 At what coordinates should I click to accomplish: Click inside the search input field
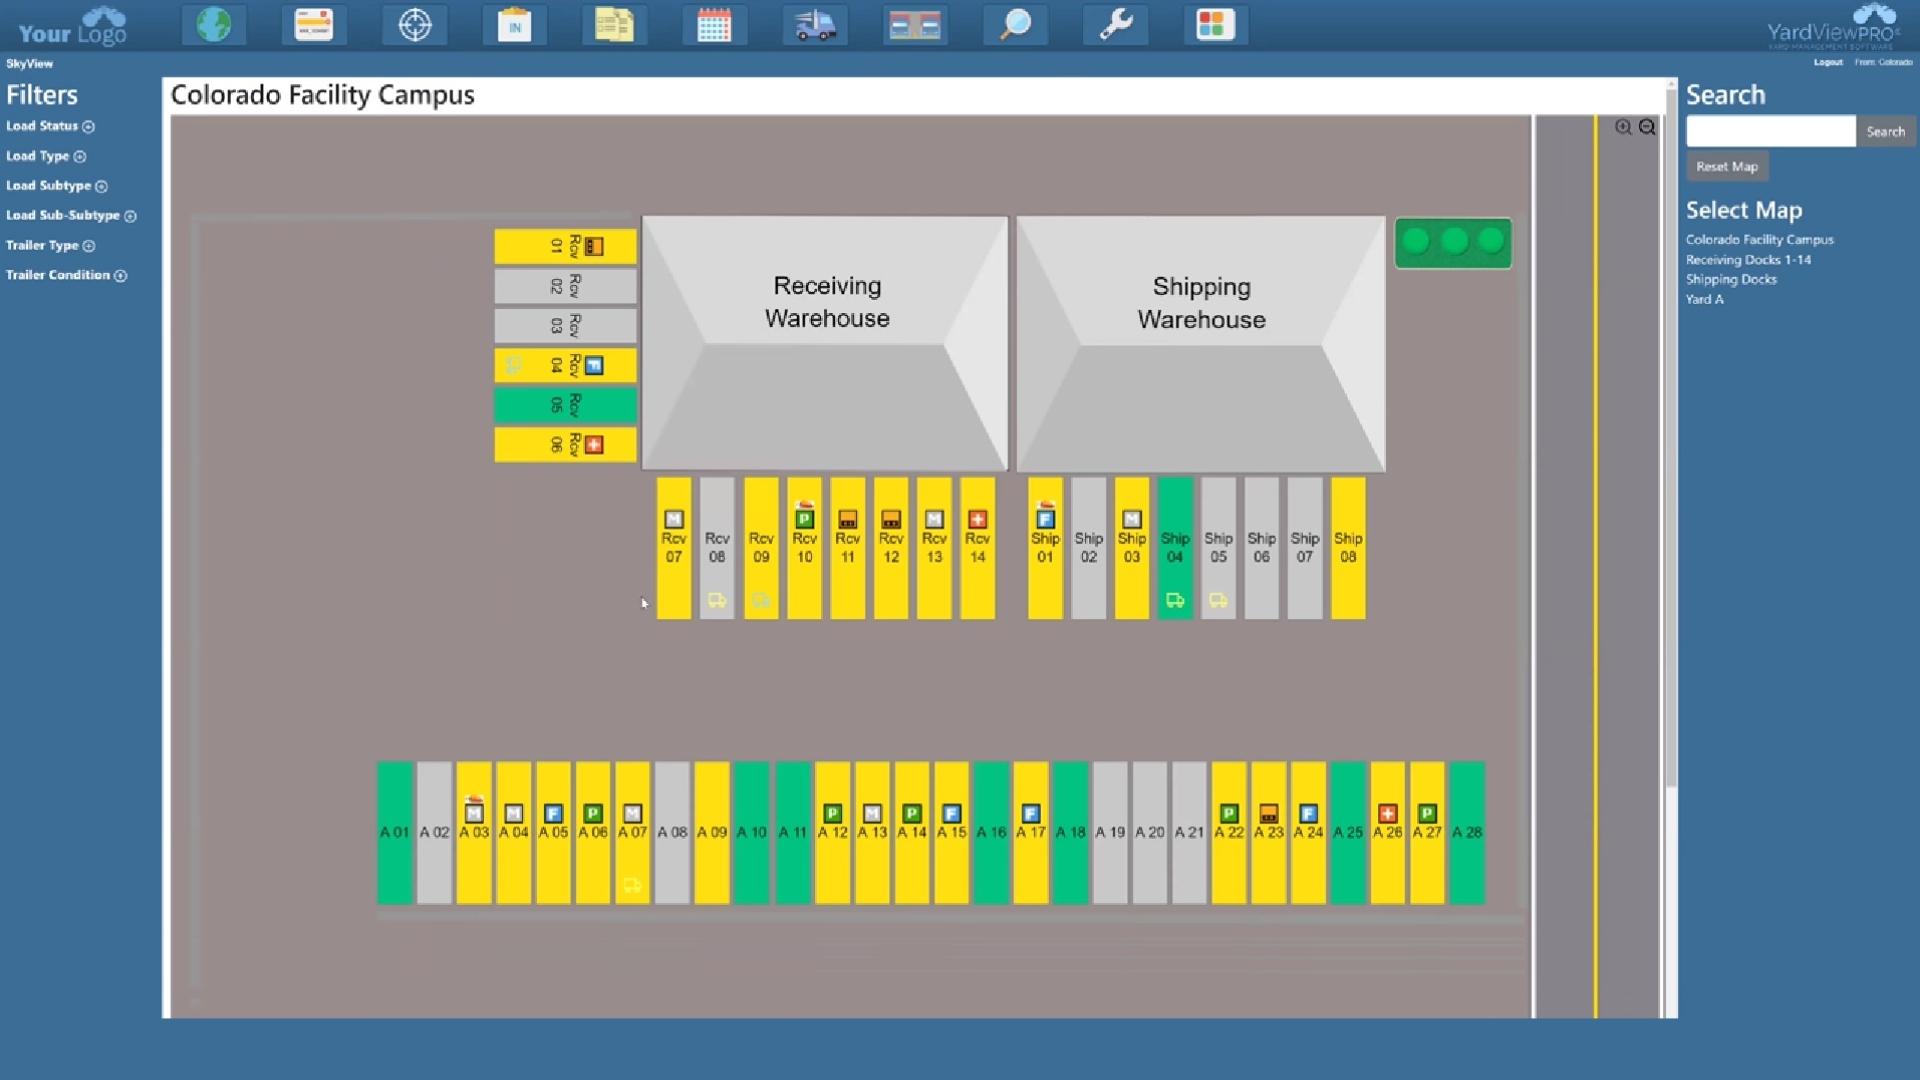[x=1770, y=131]
